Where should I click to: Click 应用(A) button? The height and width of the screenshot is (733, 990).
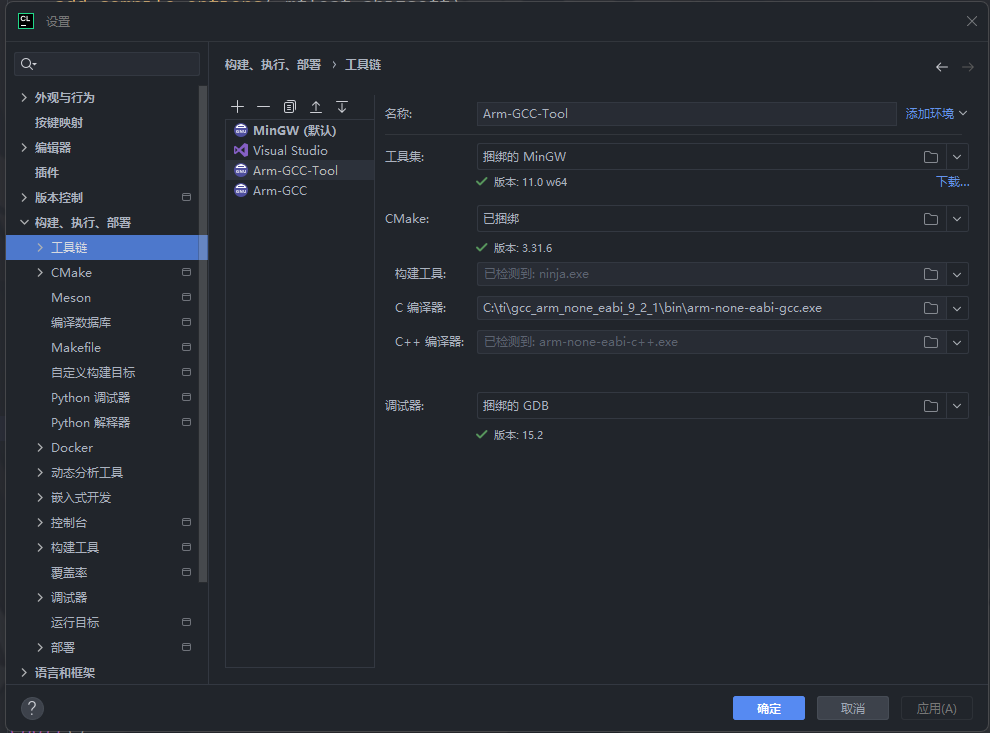pyautogui.click(x=936, y=708)
